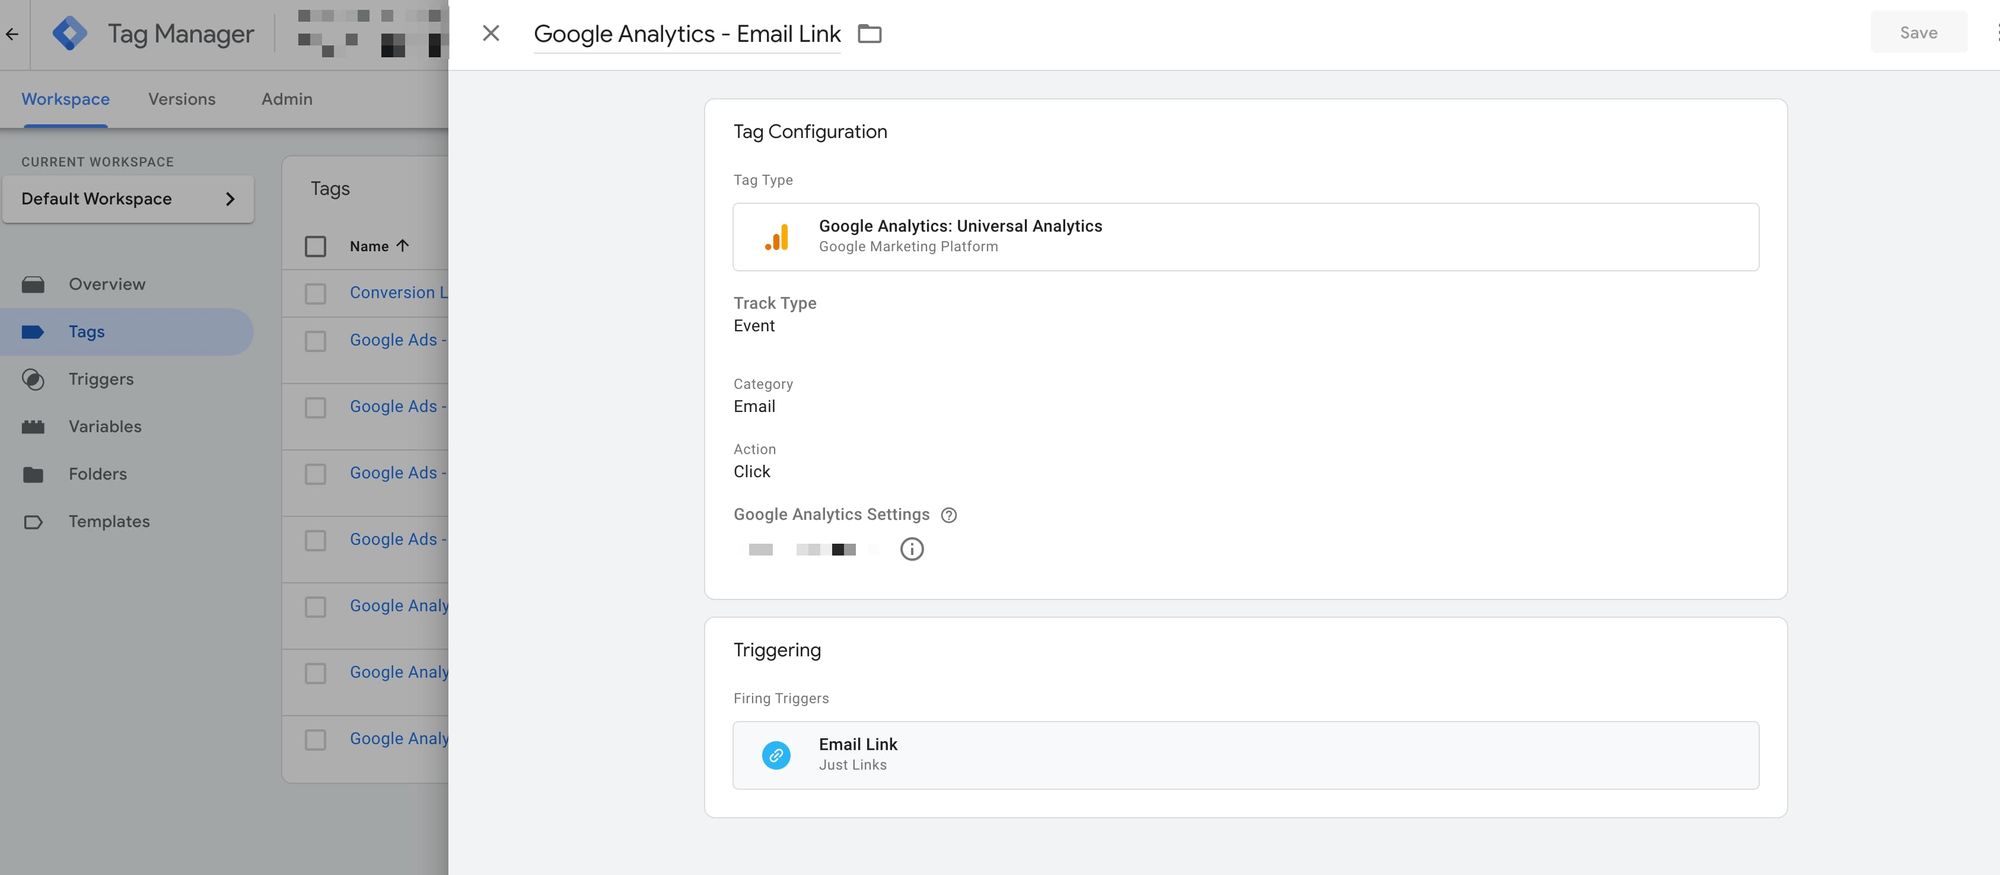The image size is (2000, 875).
Task: Open Templates in the sidebar
Action: coord(109,522)
